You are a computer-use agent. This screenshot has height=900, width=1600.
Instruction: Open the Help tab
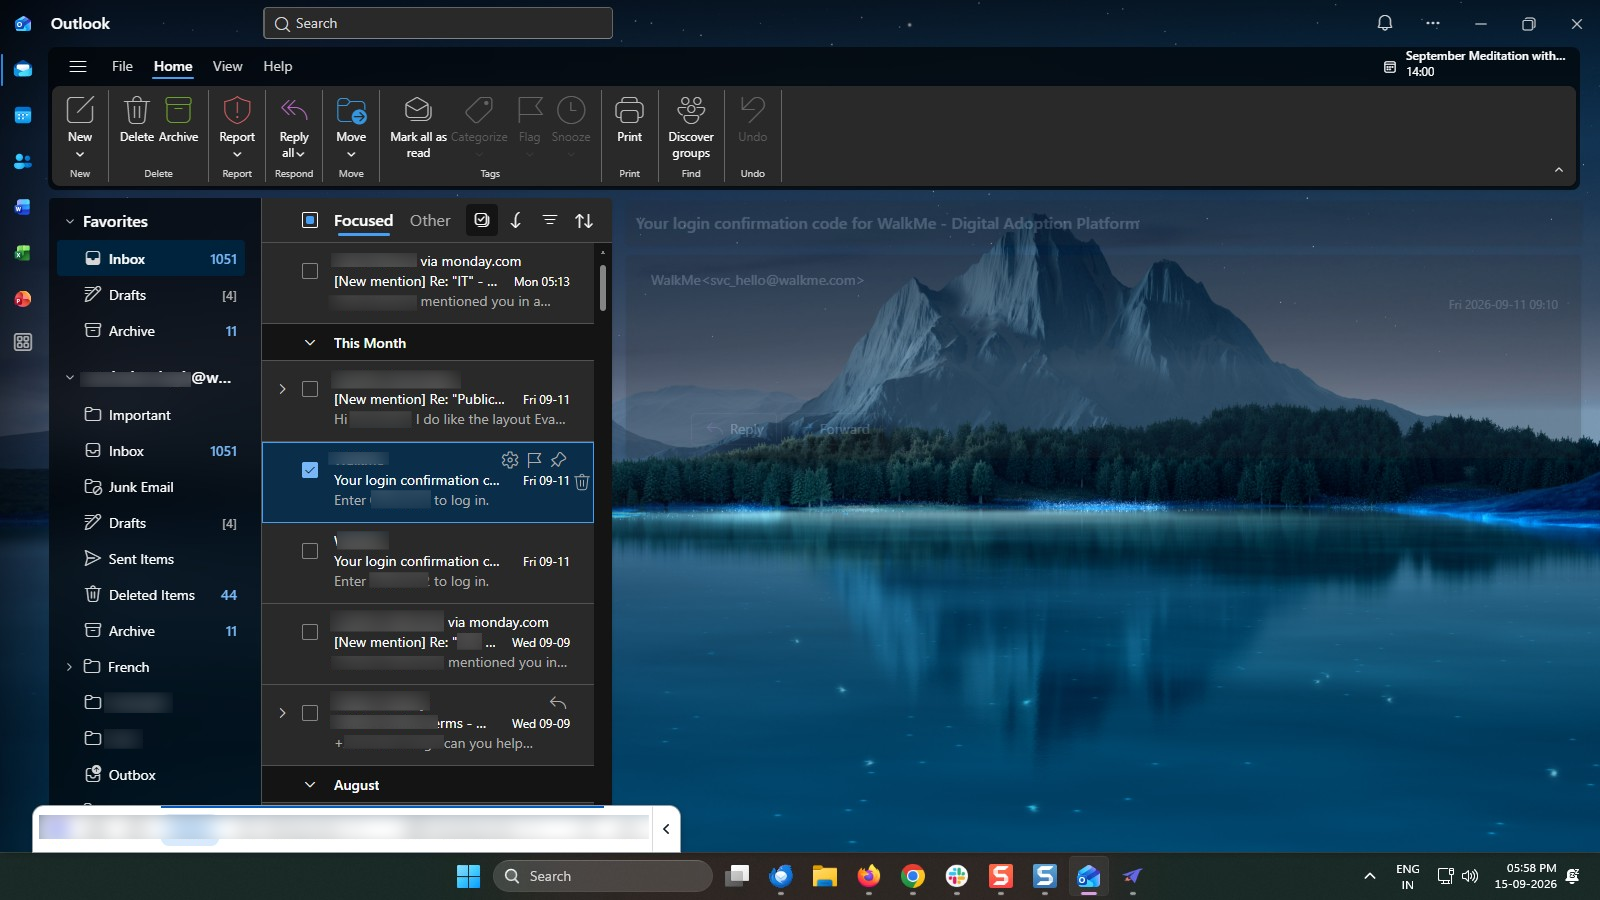(278, 66)
